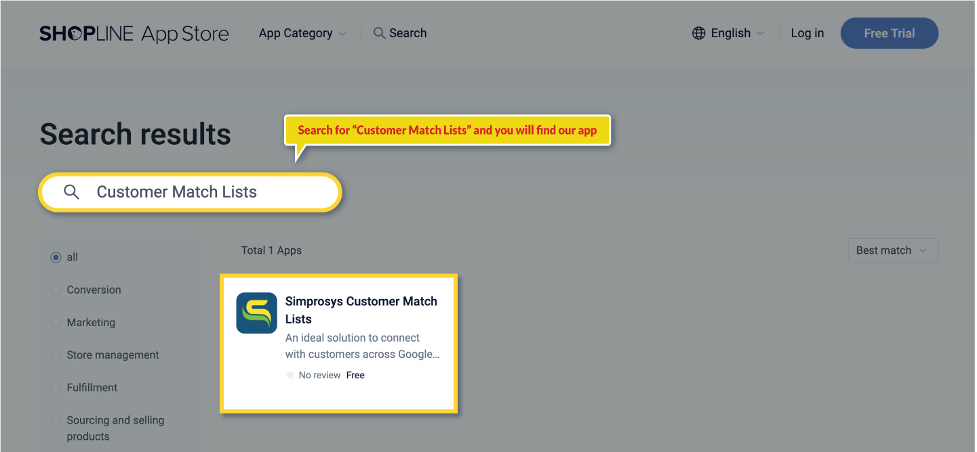Click the Free Trial button
The image size is (977, 452).
pos(889,33)
